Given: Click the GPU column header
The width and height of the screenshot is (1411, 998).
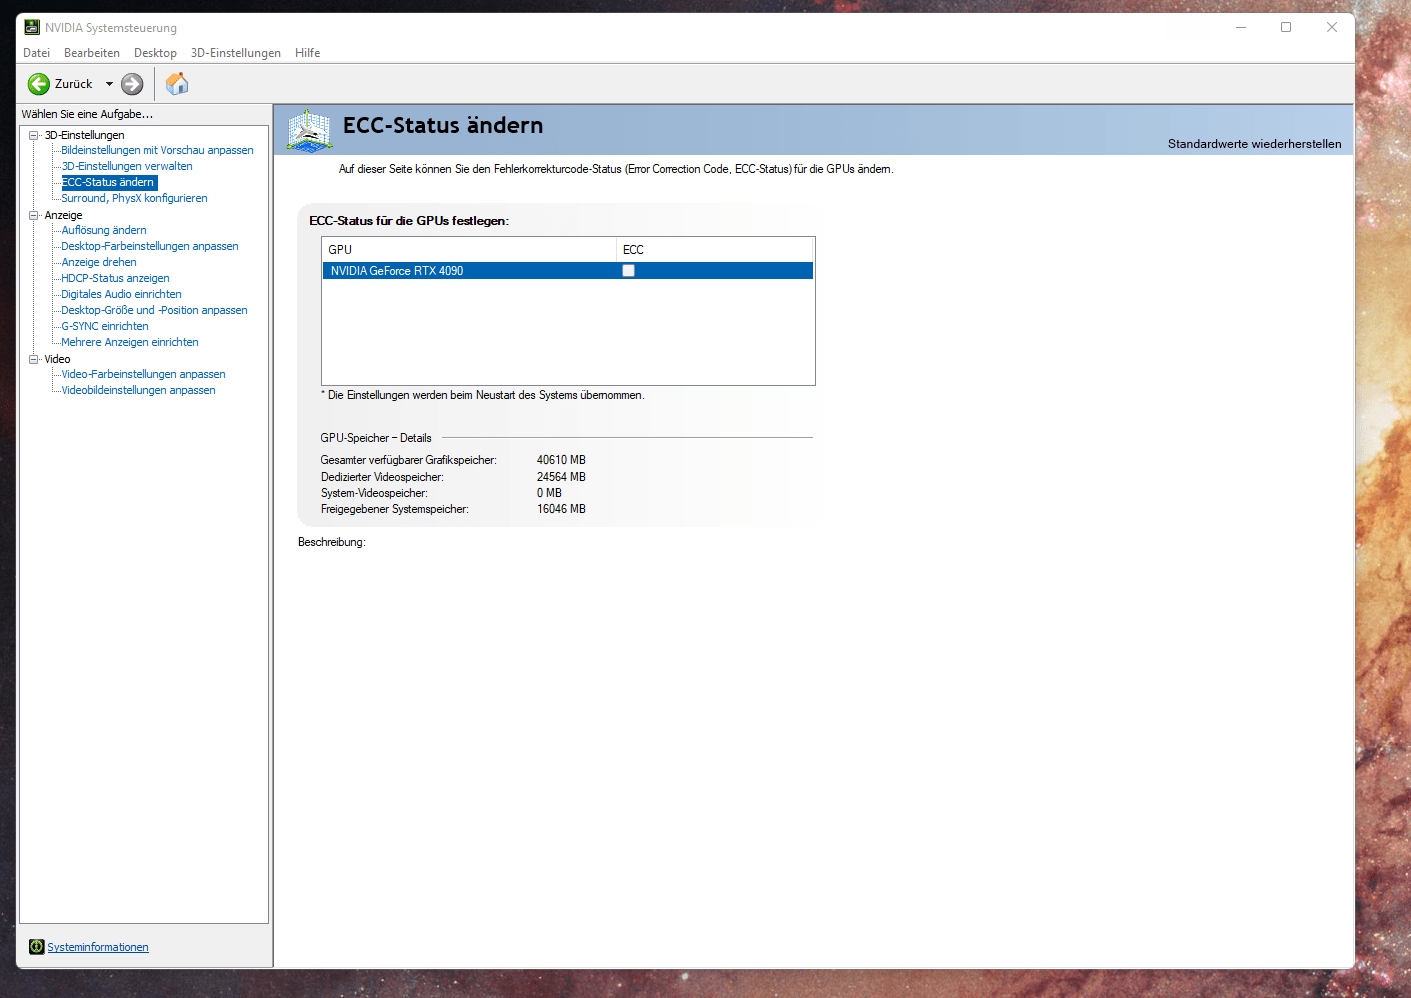Looking at the screenshot, I should click(x=469, y=250).
